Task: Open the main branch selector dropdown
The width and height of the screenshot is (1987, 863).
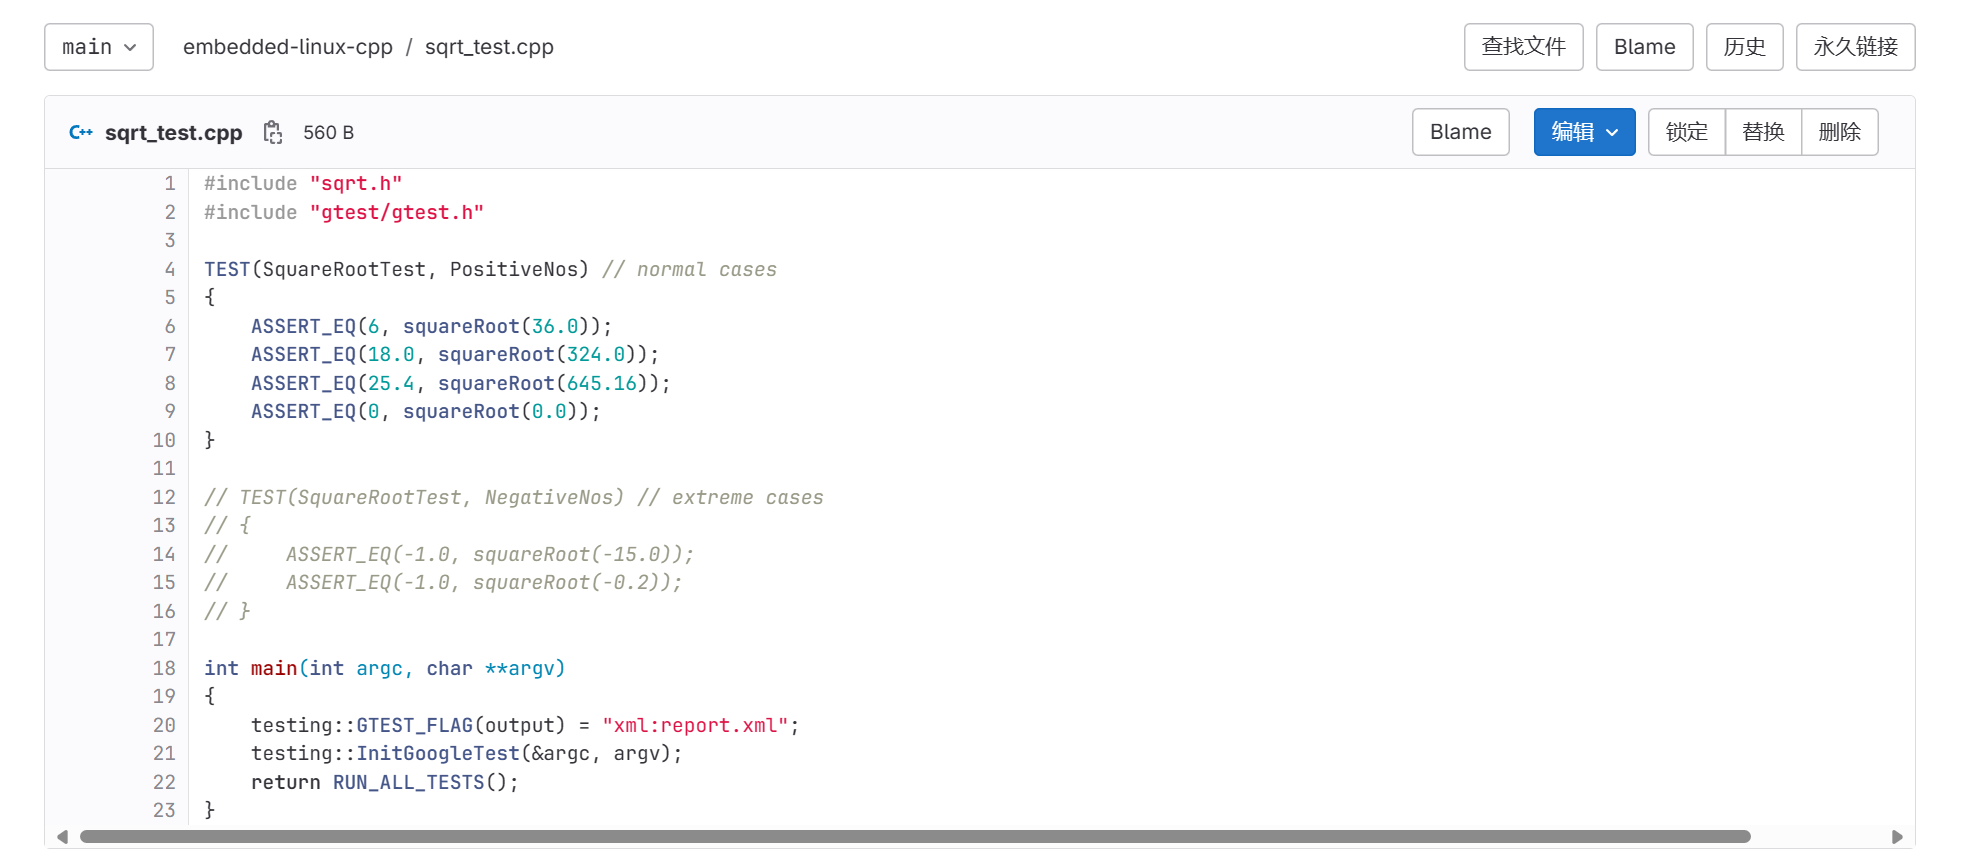Action: (99, 47)
